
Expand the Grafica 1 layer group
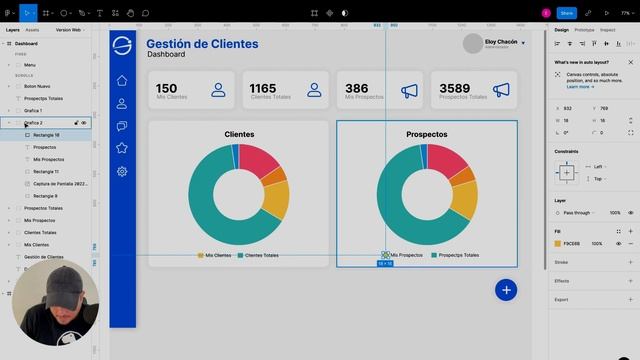coord(9,111)
